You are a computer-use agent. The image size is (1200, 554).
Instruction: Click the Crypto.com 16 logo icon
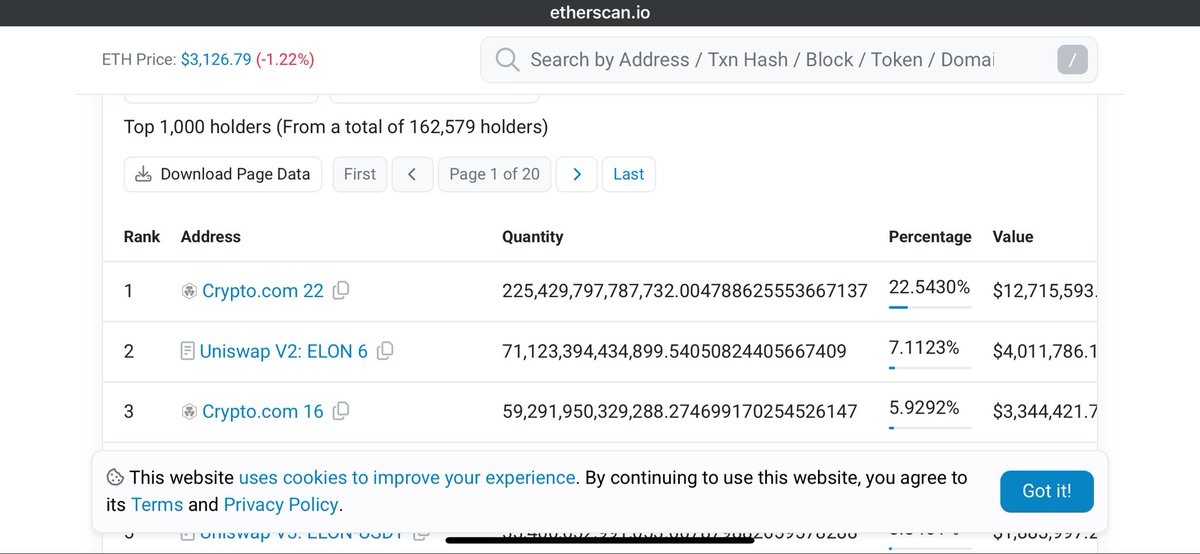(189, 411)
